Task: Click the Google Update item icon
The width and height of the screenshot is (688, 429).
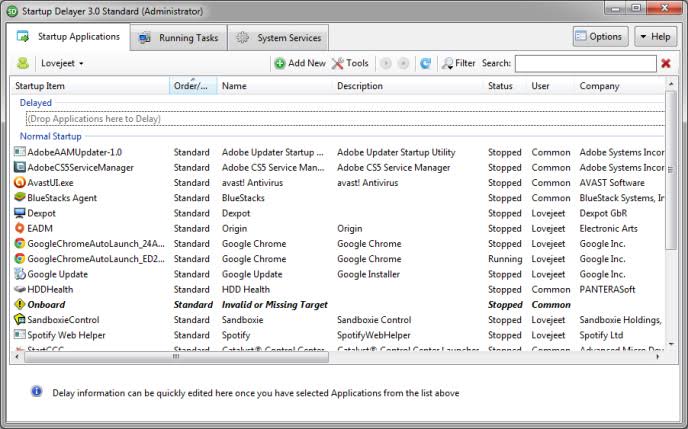Action: pyautogui.click(x=20, y=274)
